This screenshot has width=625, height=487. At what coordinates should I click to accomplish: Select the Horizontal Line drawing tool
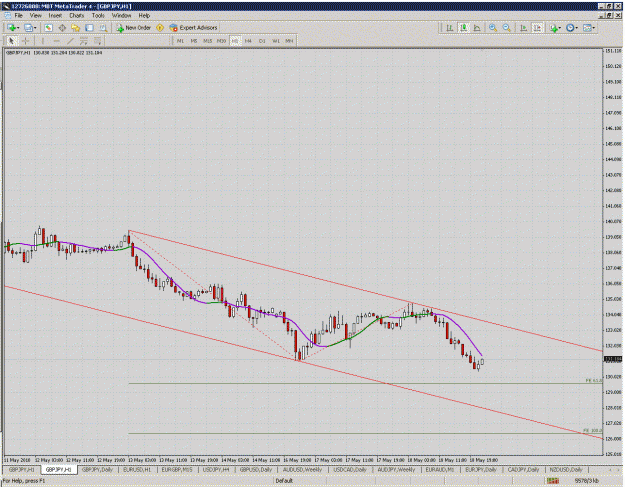click(57, 41)
